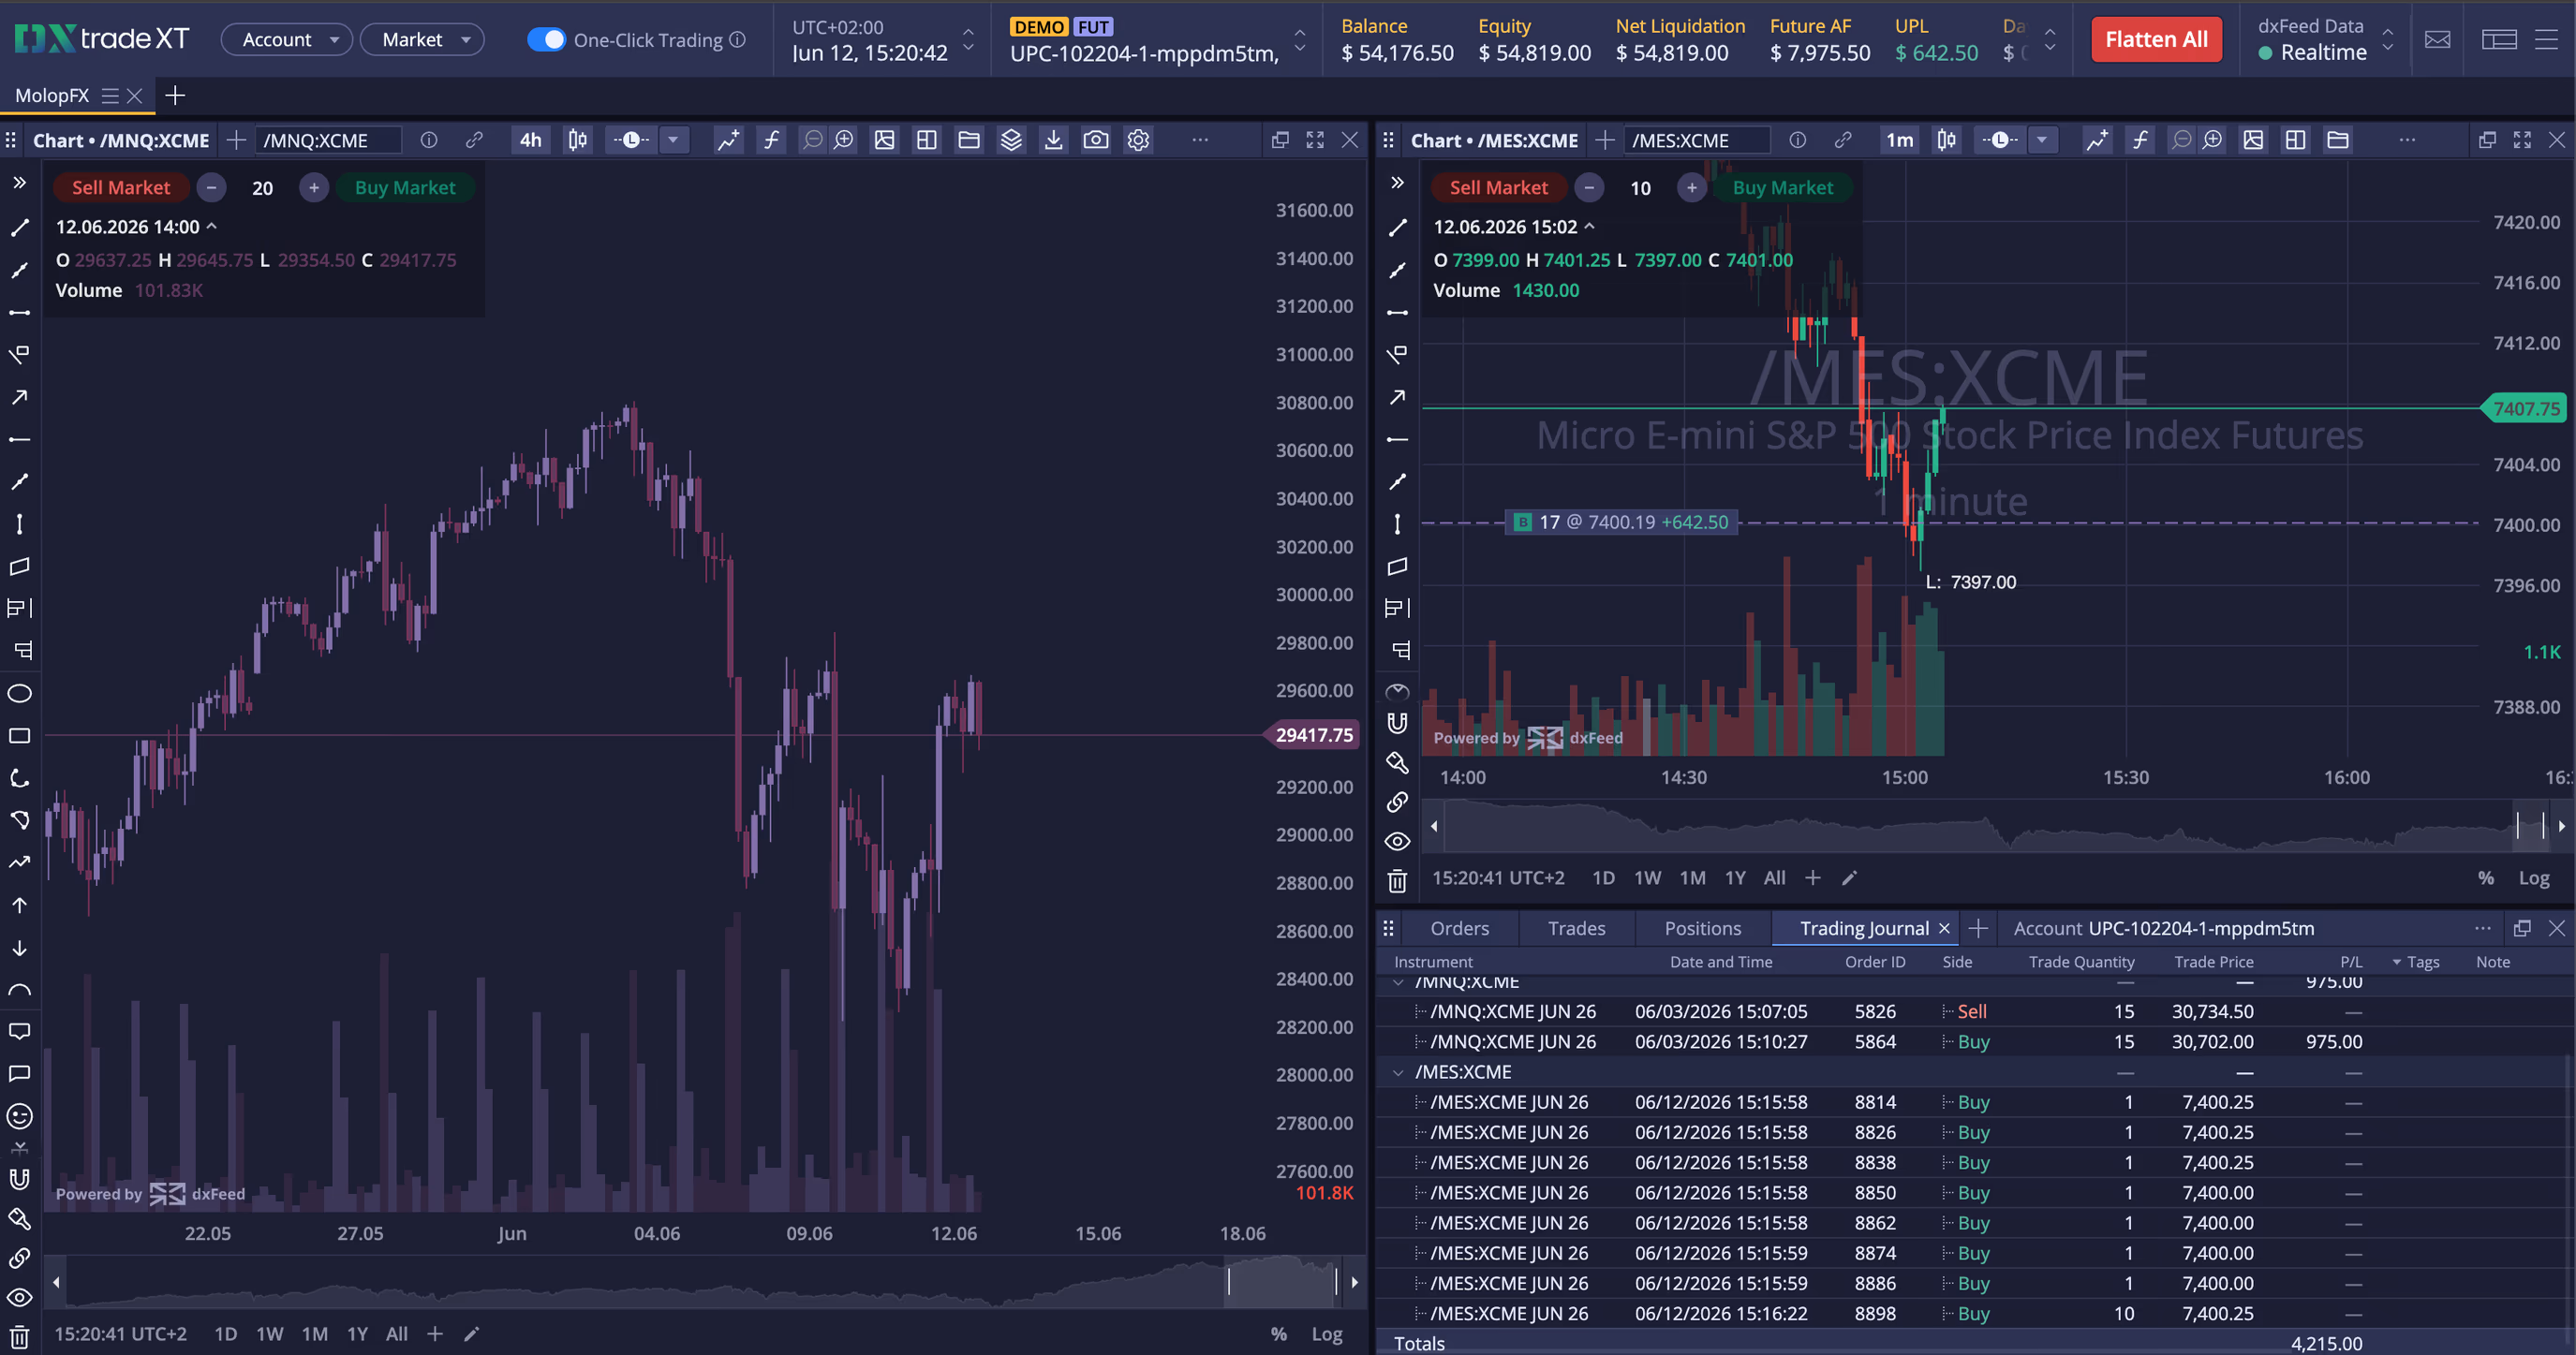Click the download icon in MNQ chart toolbar
This screenshot has height=1355, width=2576.
point(1053,140)
